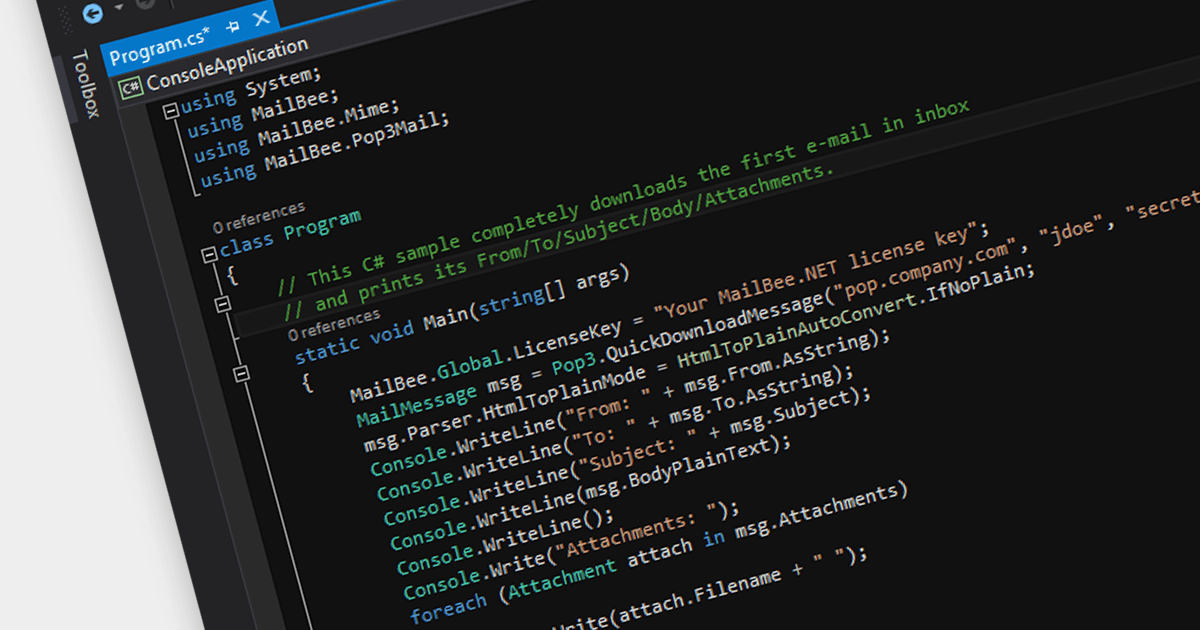
Task: Click the C# project icon in navigation bar
Action: pos(130,88)
